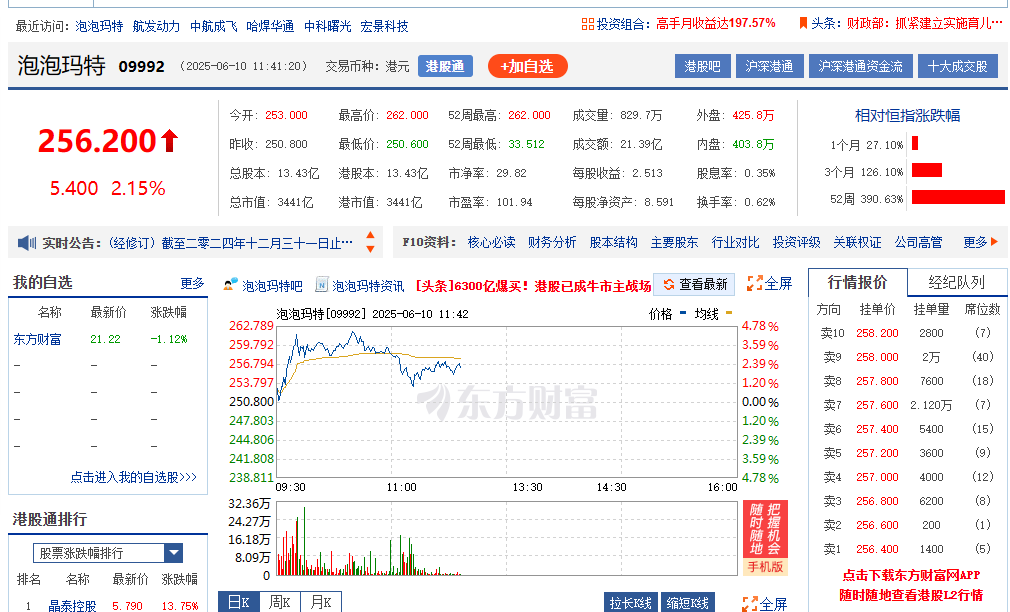Image resolution: width=1010 pixels, height=612 pixels.
Task: Click the 价格 blue legend marker
Action: click(x=683, y=313)
